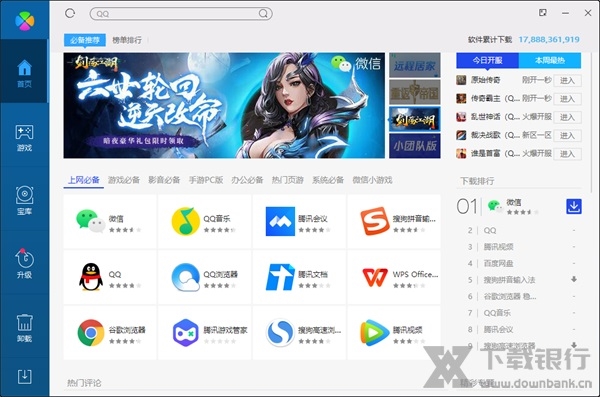This screenshot has height=397, width=600.
Task: Click the magnifier search icon in search box
Action: tap(263, 13)
